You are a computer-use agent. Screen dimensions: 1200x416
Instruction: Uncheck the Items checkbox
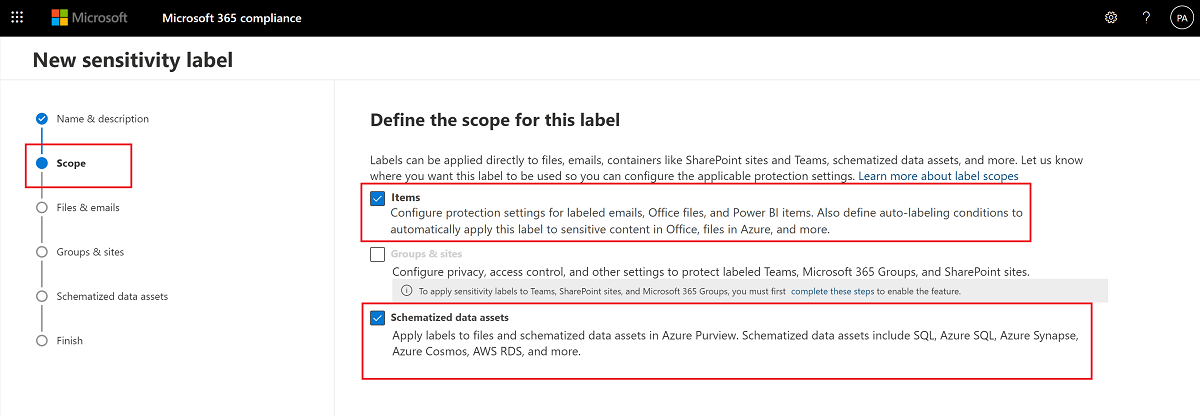tap(378, 198)
